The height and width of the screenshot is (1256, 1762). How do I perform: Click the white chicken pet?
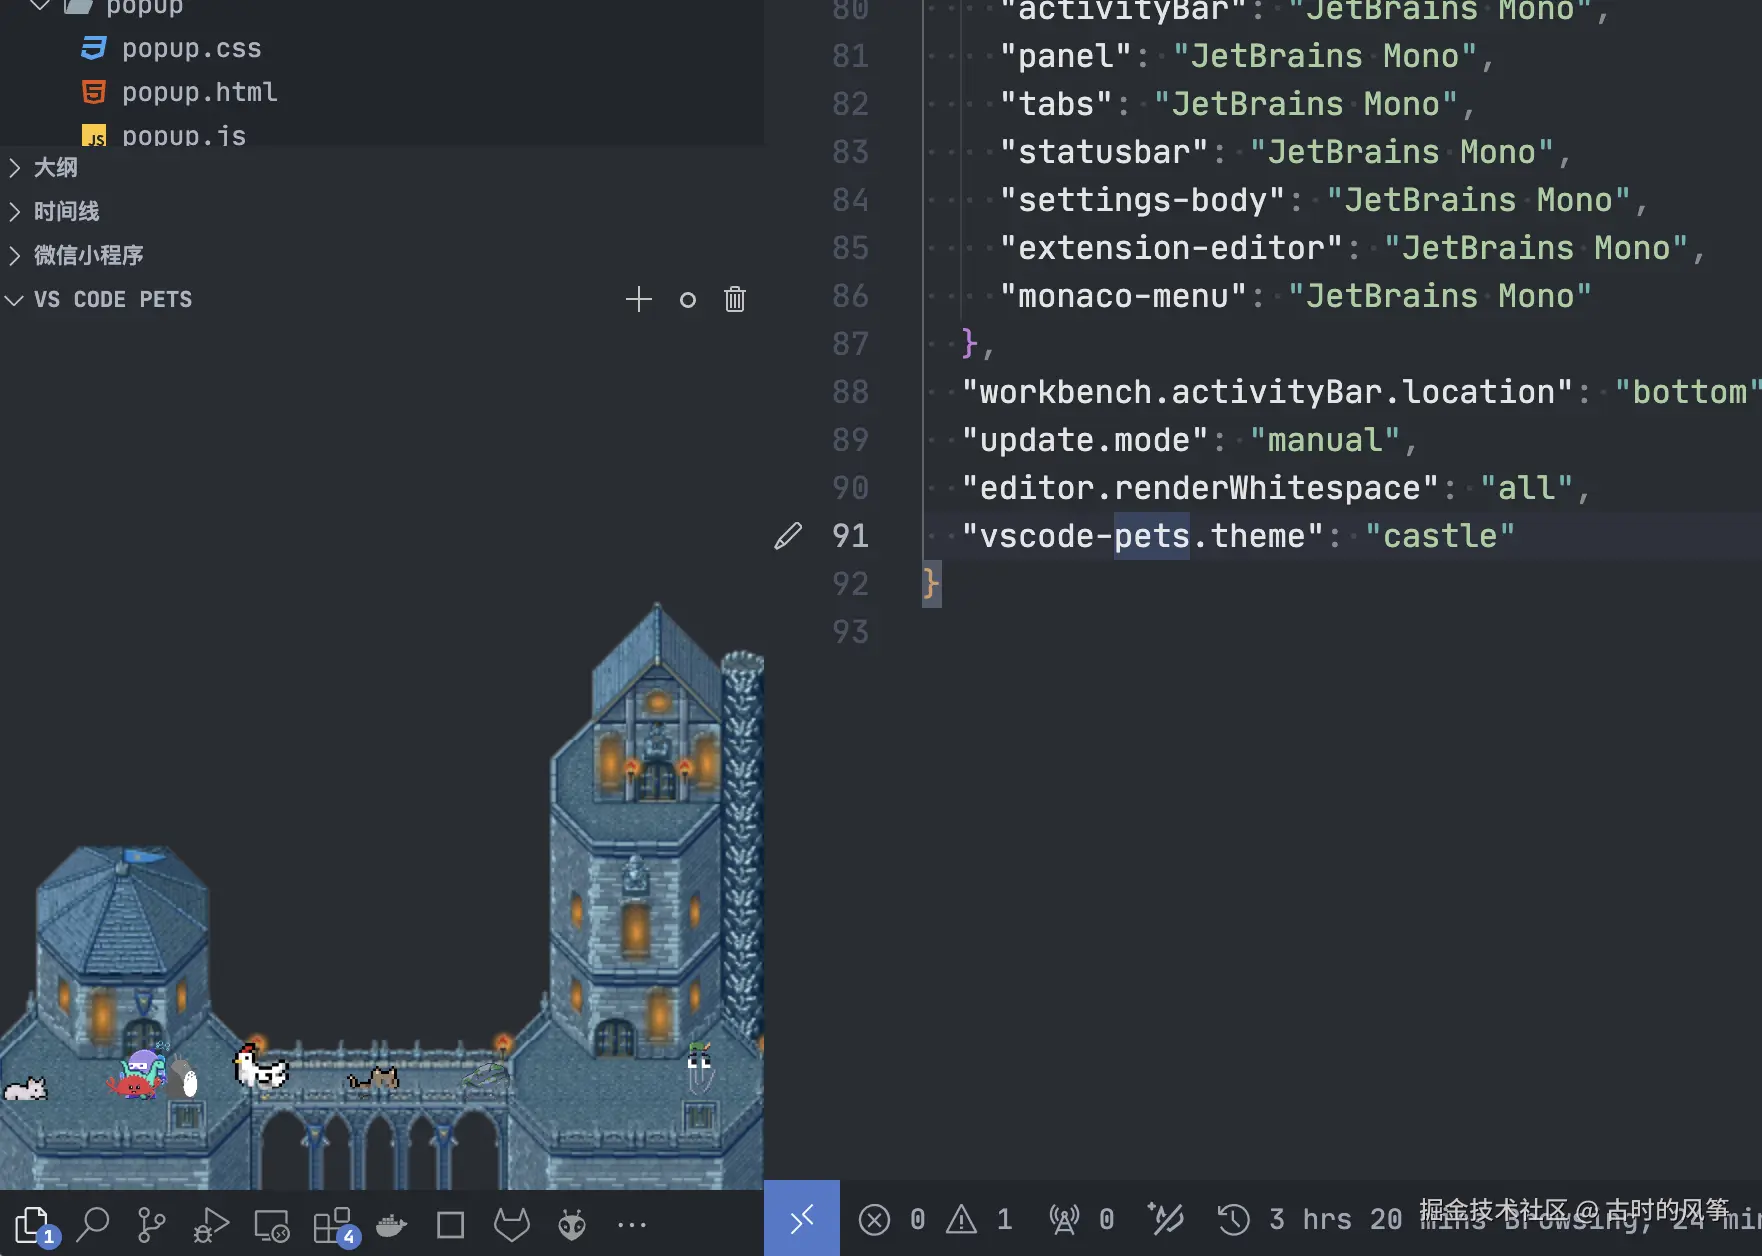(259, 1066)
